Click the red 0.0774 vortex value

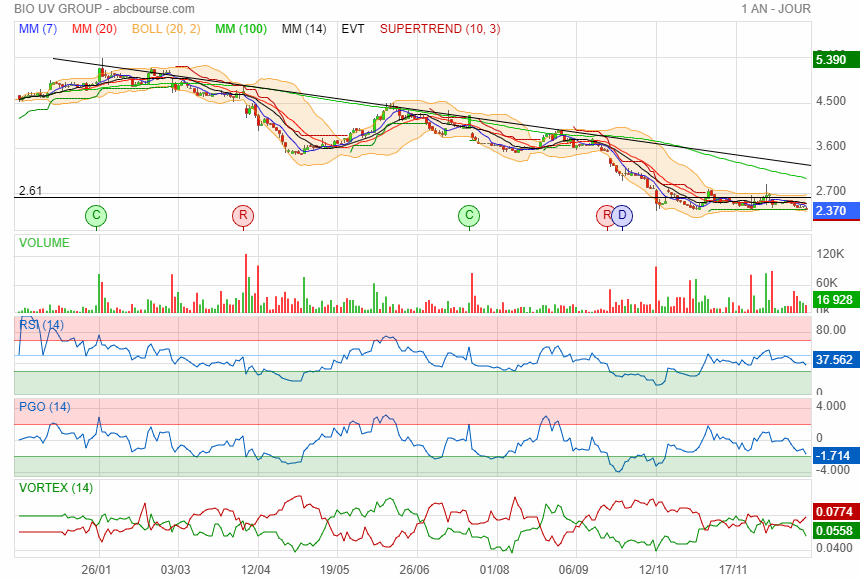(836, 511)
